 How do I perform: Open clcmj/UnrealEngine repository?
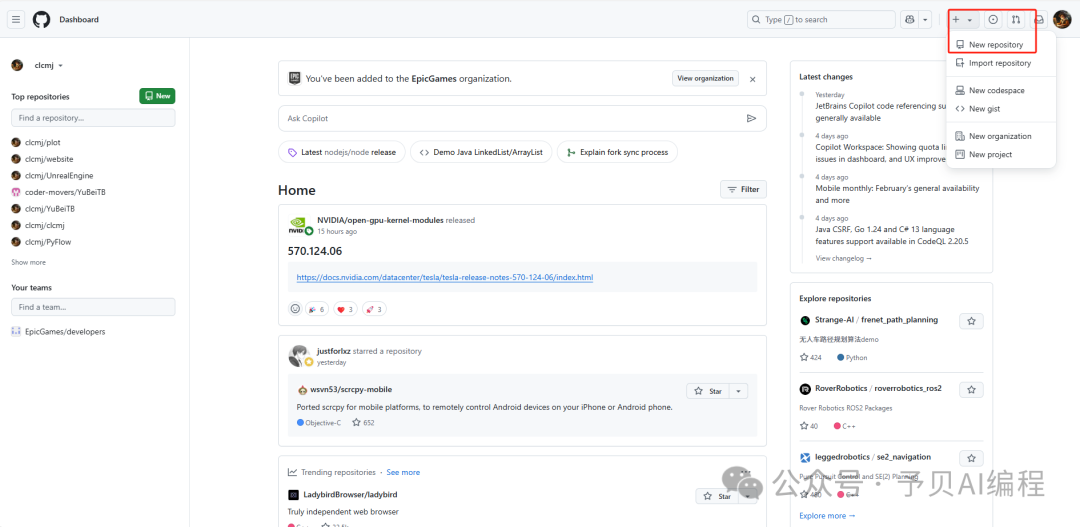click(x=59, y=176)
